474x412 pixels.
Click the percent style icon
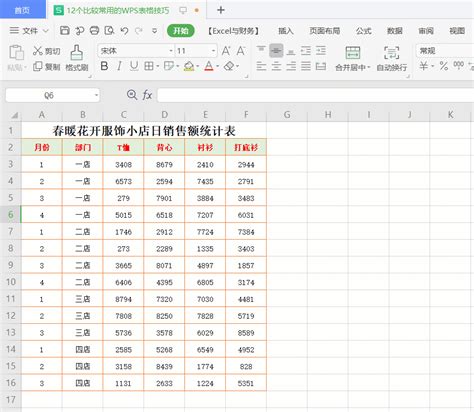click(444, 66)
